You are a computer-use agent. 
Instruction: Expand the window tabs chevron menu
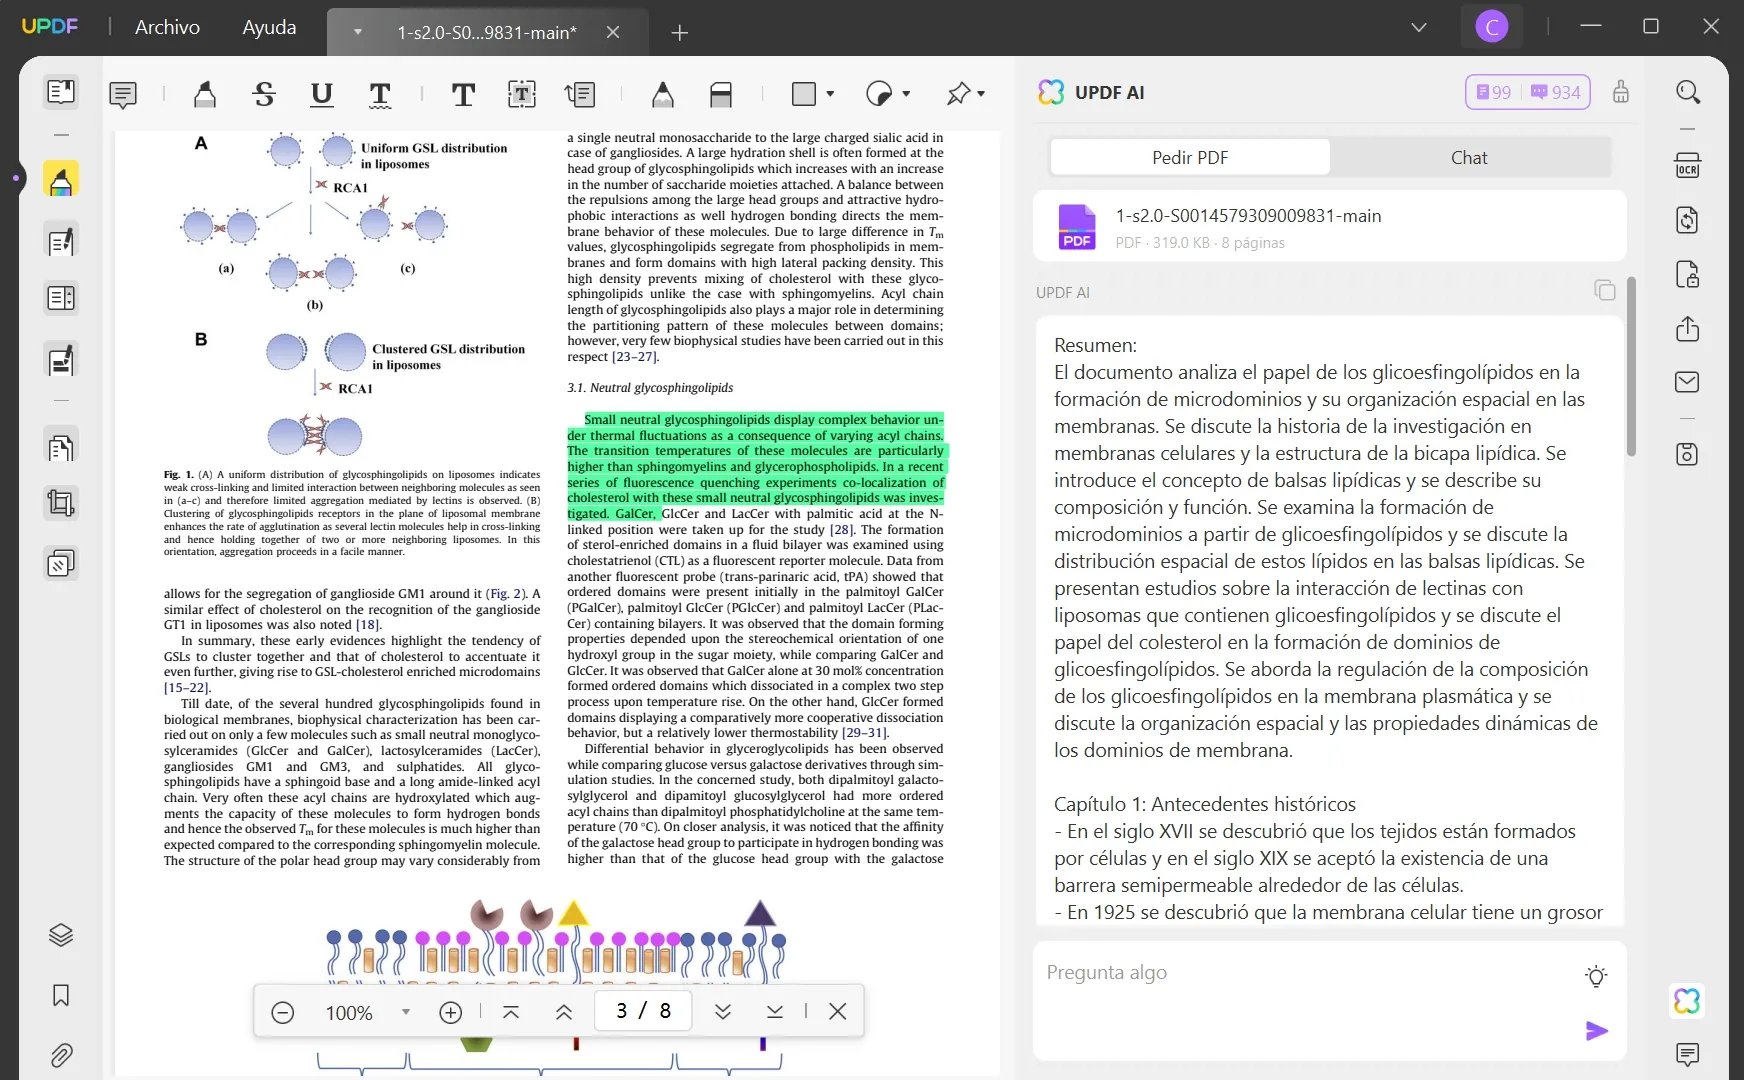pos(1419,27)
